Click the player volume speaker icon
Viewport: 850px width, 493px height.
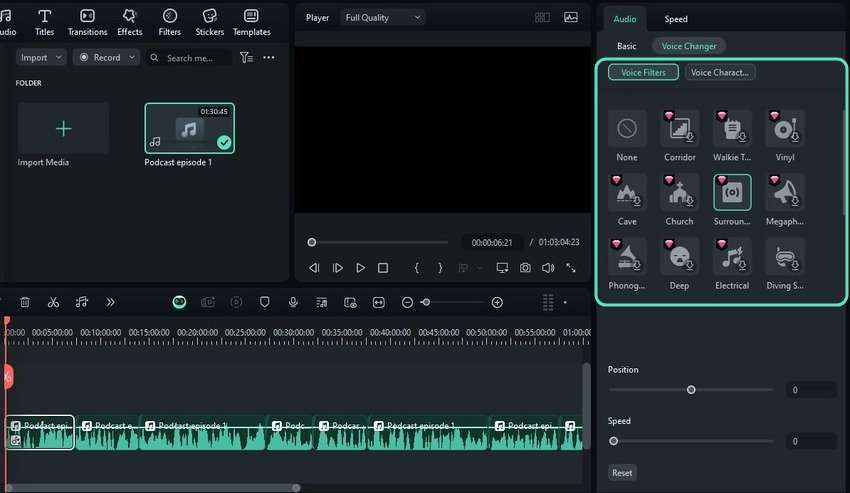click(x=548, y=268)
